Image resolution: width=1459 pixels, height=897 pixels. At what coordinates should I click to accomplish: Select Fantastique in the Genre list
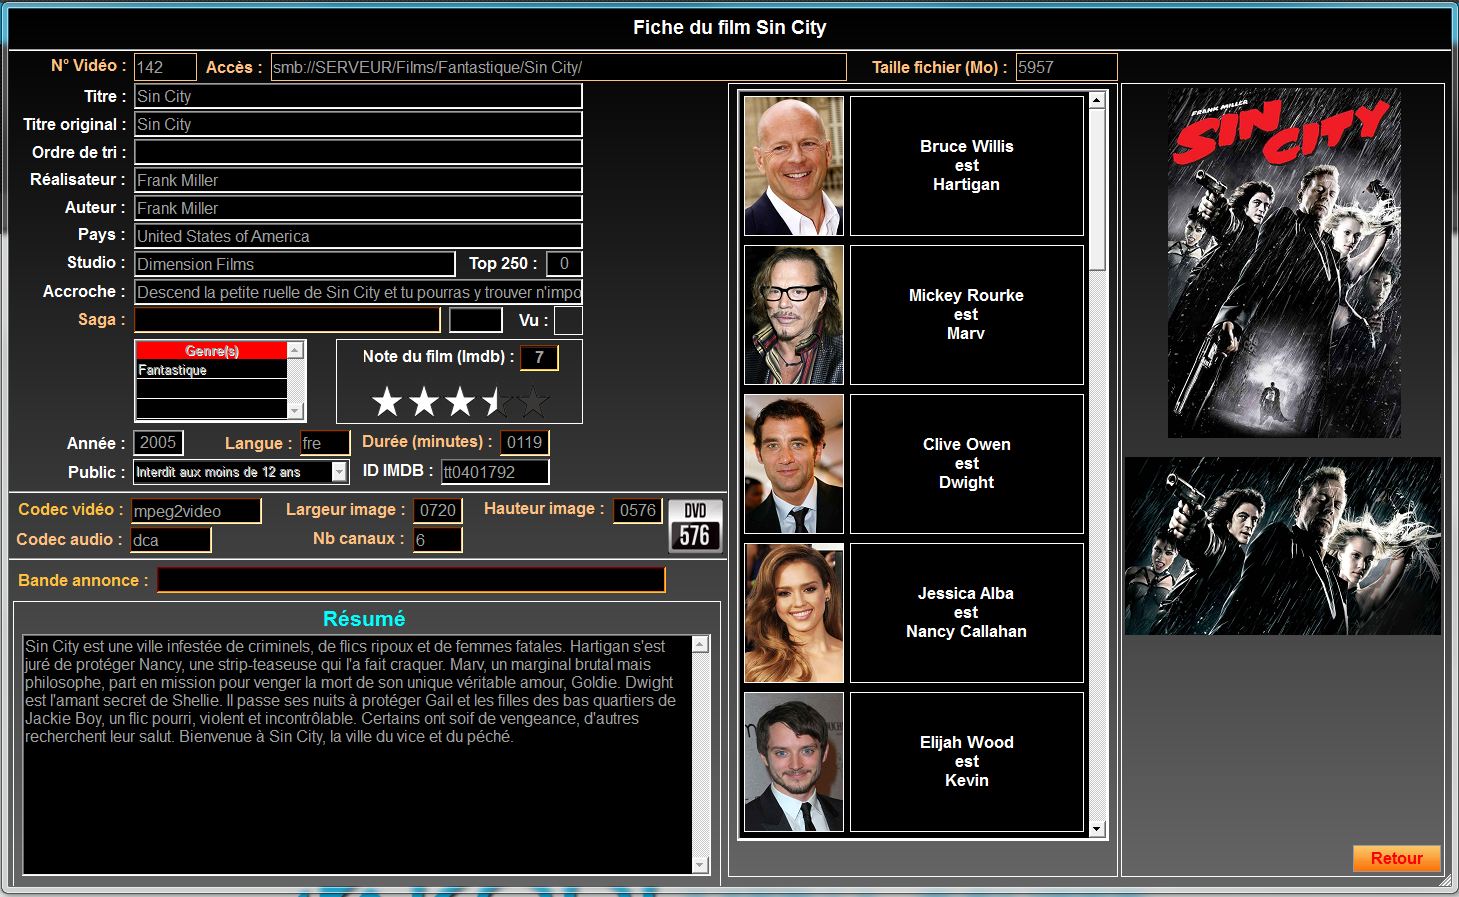[x=211, y=370]
